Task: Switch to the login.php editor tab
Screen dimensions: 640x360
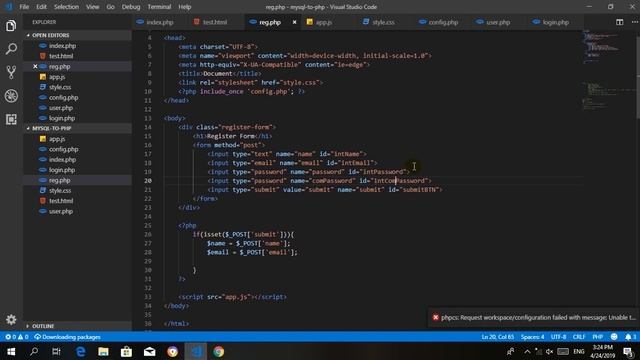Action: point(555,22)
